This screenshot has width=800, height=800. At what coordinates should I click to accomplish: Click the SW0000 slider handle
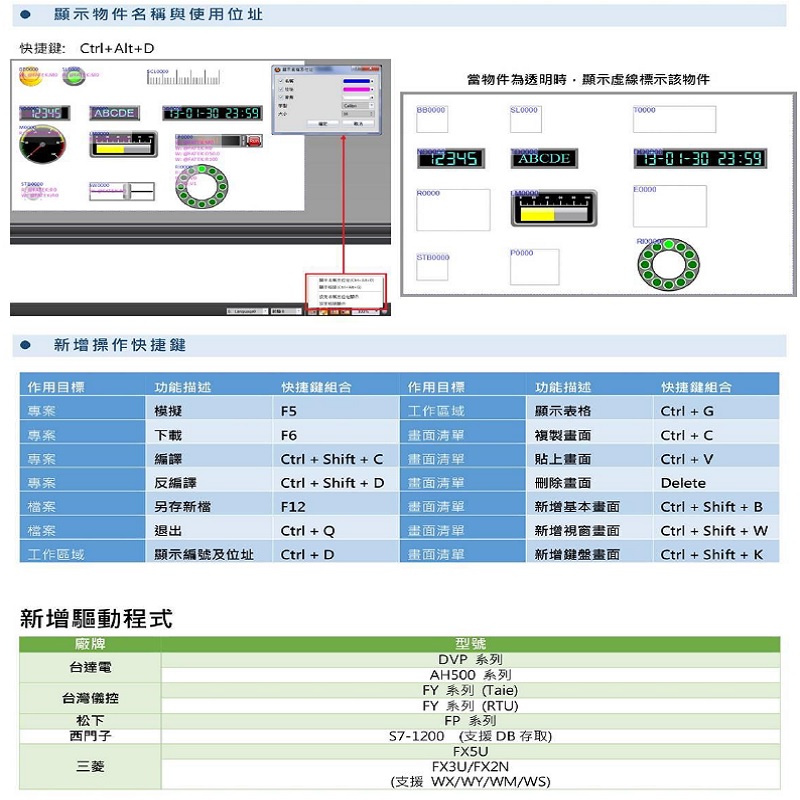tap(128, 192)
